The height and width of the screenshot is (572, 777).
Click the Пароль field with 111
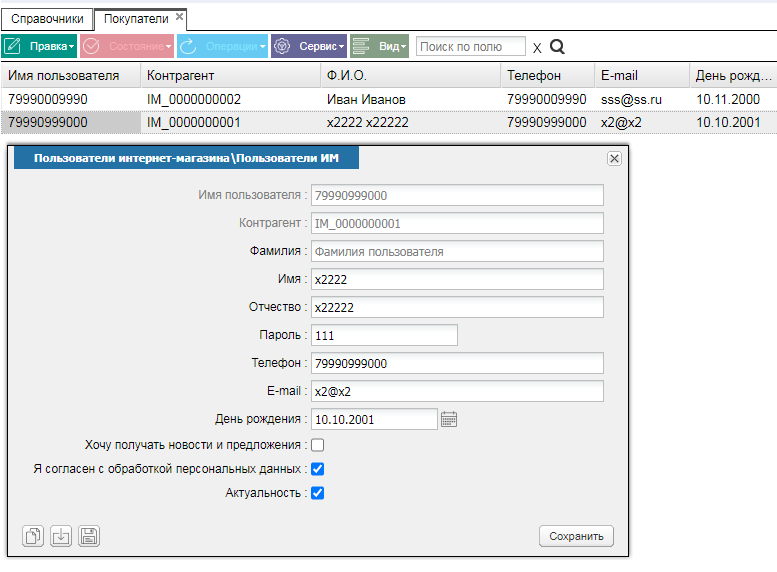pos(384,335)
